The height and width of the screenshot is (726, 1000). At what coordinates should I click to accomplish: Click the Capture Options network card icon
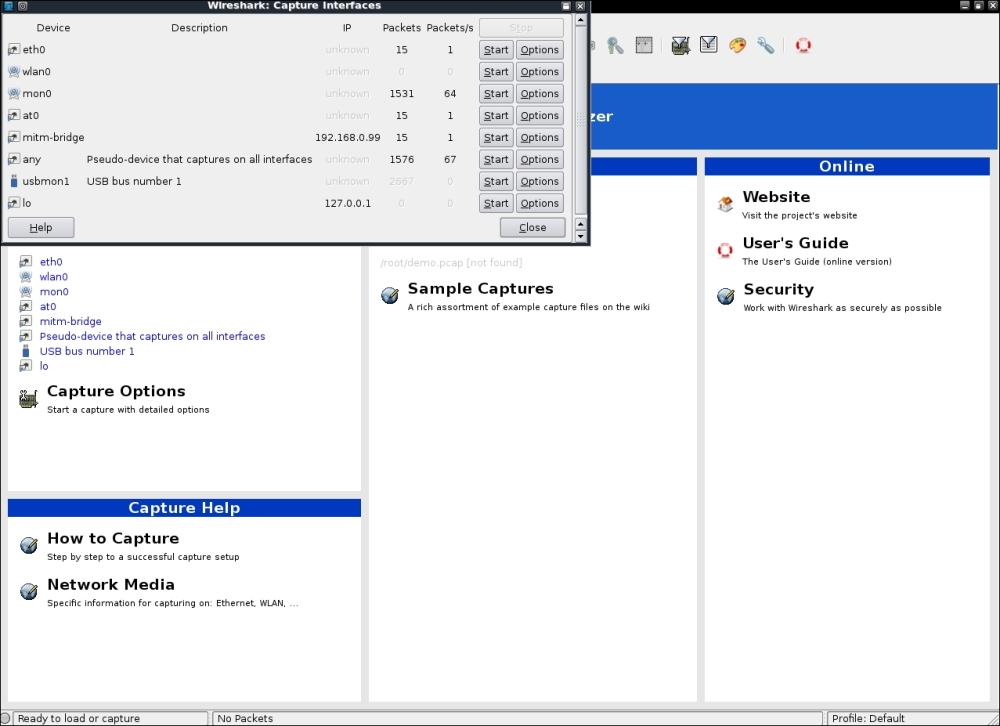coord(28,399)
